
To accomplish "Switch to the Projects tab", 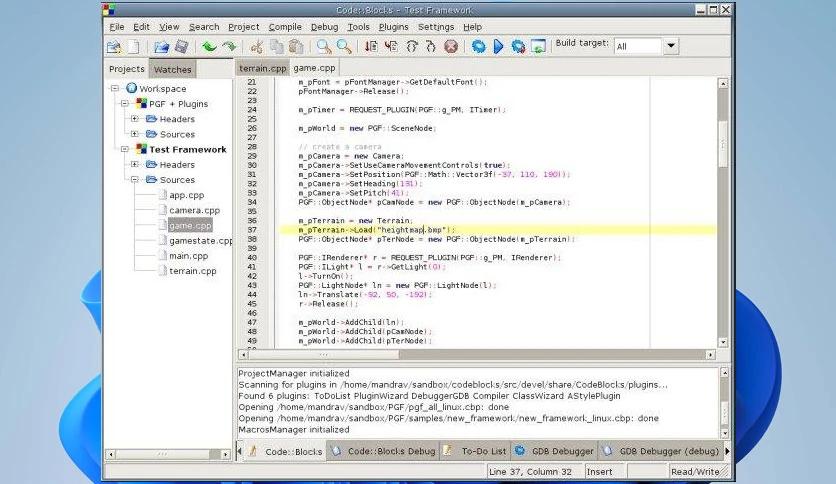I will [x=127, y=69].
